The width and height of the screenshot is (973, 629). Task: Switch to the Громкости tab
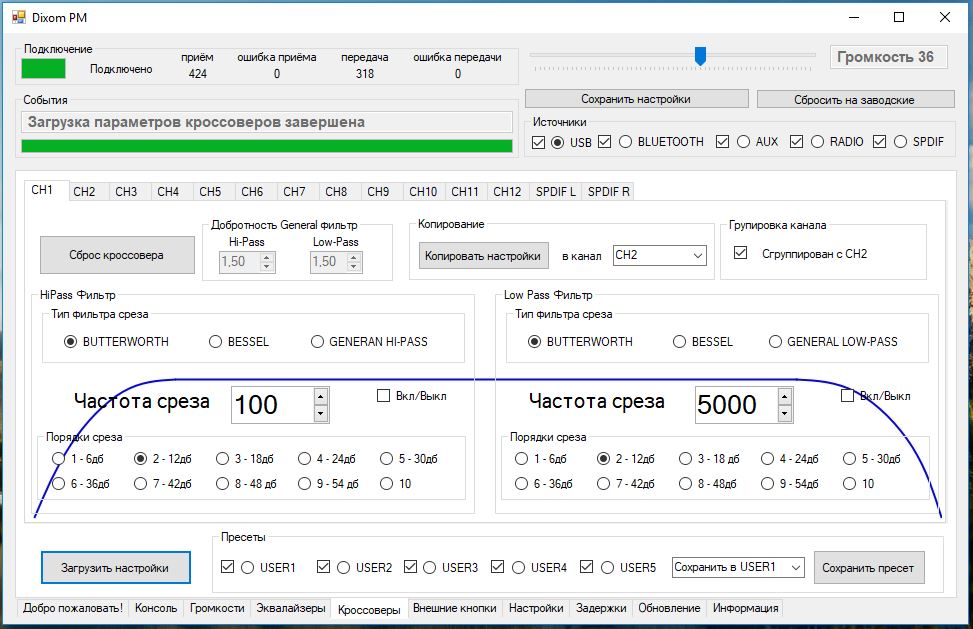point(217,609)
